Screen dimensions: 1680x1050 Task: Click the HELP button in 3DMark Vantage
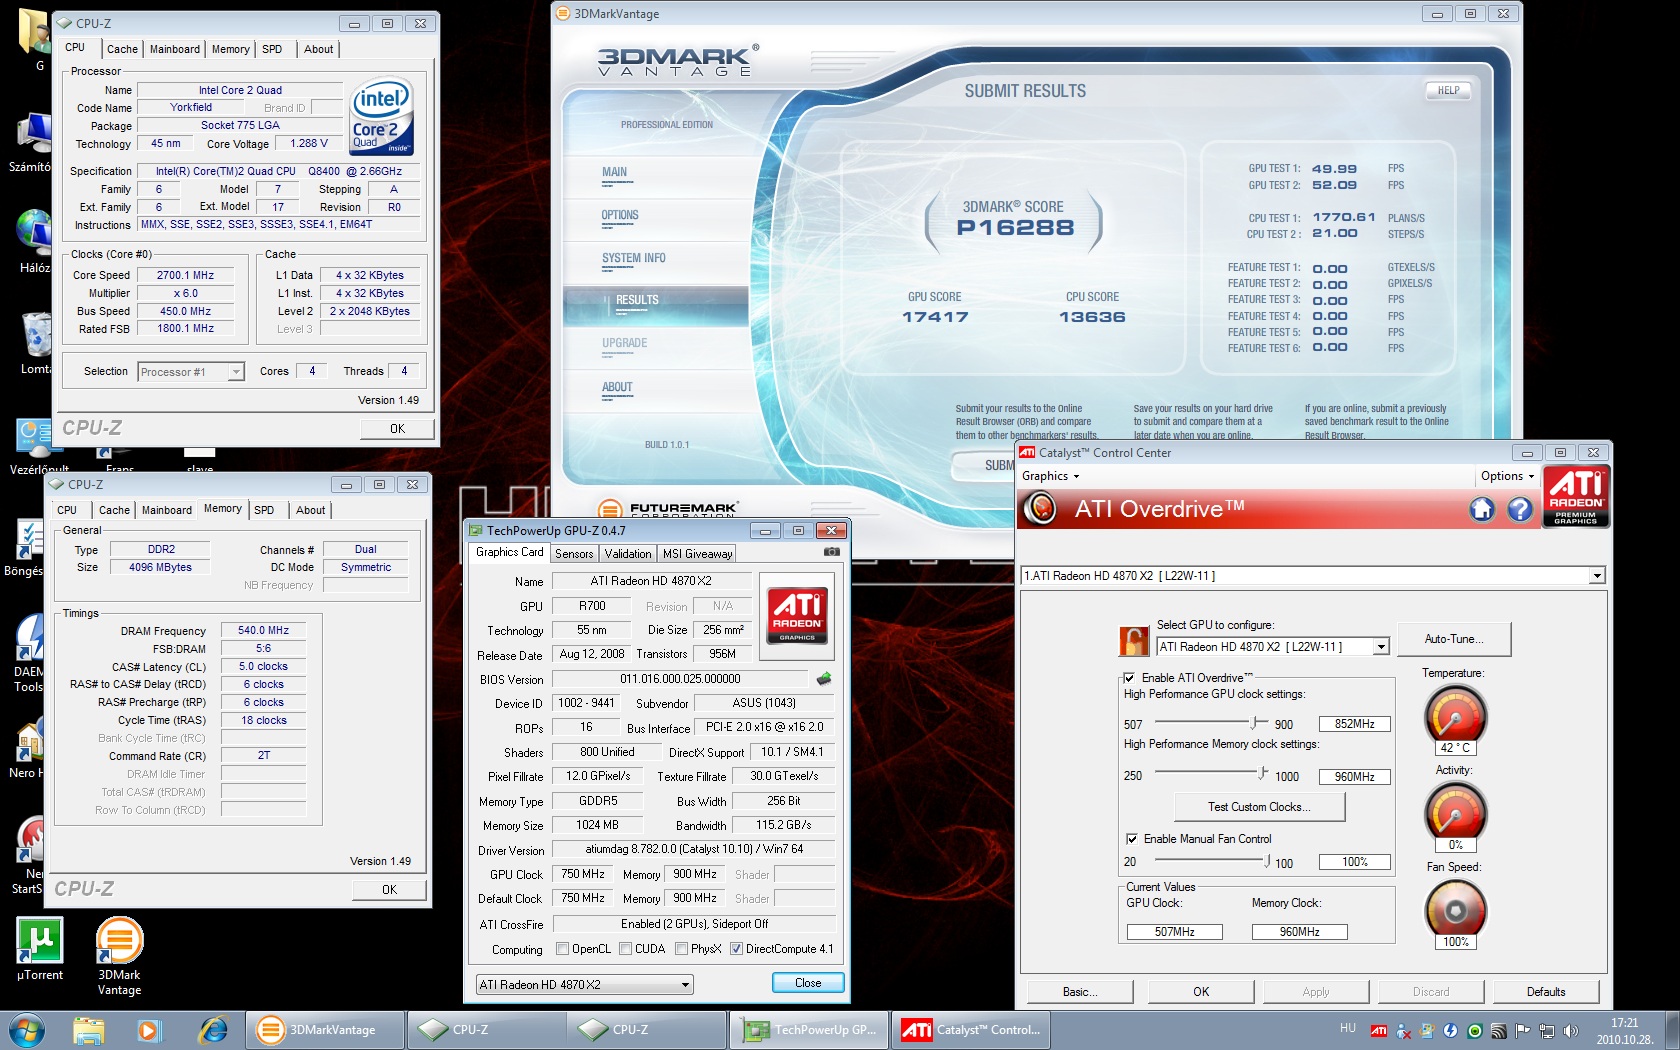1448,90
